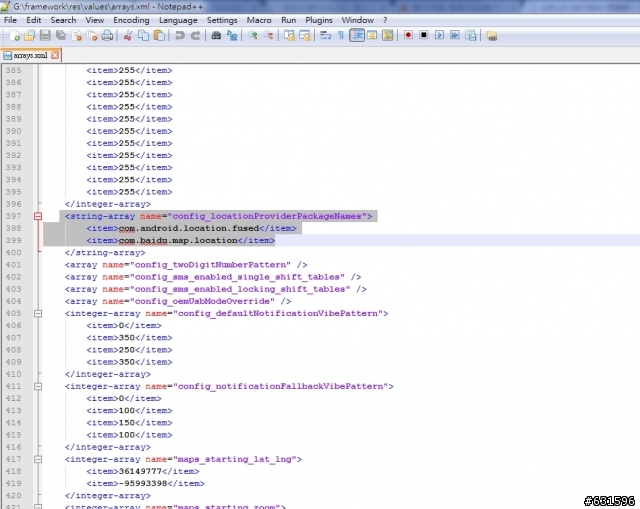Screen dimensions: 640x509
Task: Zoom in using the magnifier plus icon
Action: (x=253, y=36)
